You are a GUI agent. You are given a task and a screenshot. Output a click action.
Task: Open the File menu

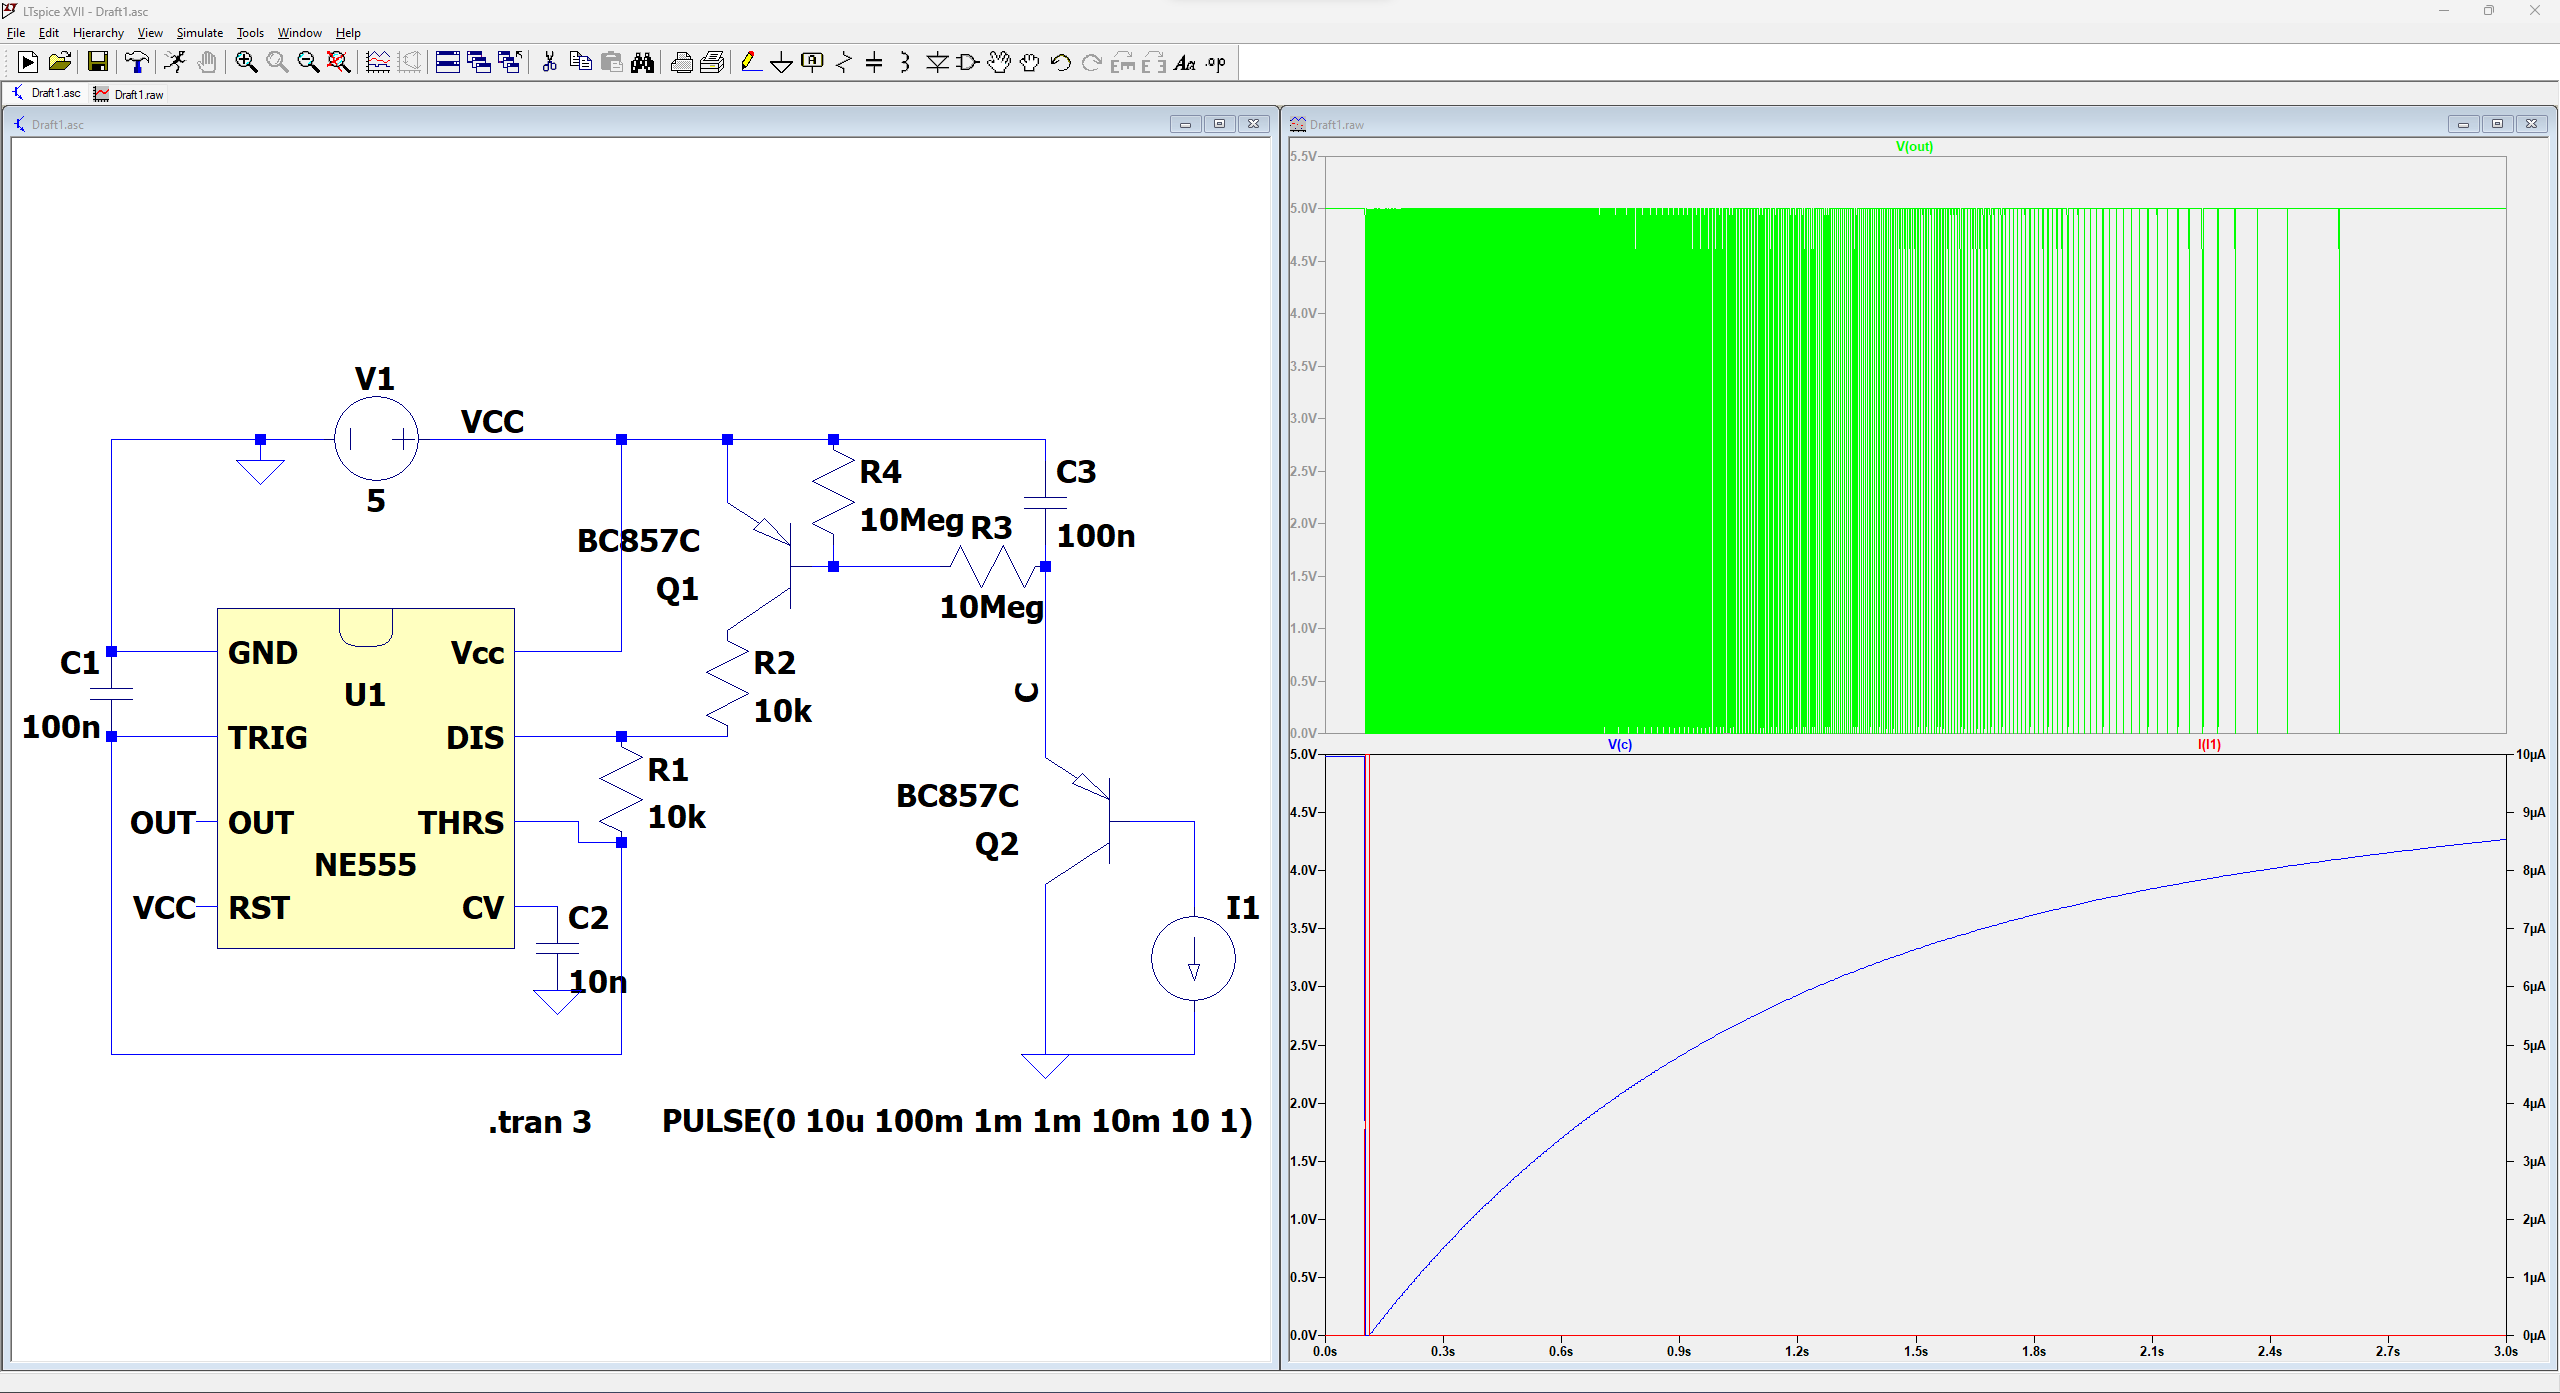[x=16, y=33]
